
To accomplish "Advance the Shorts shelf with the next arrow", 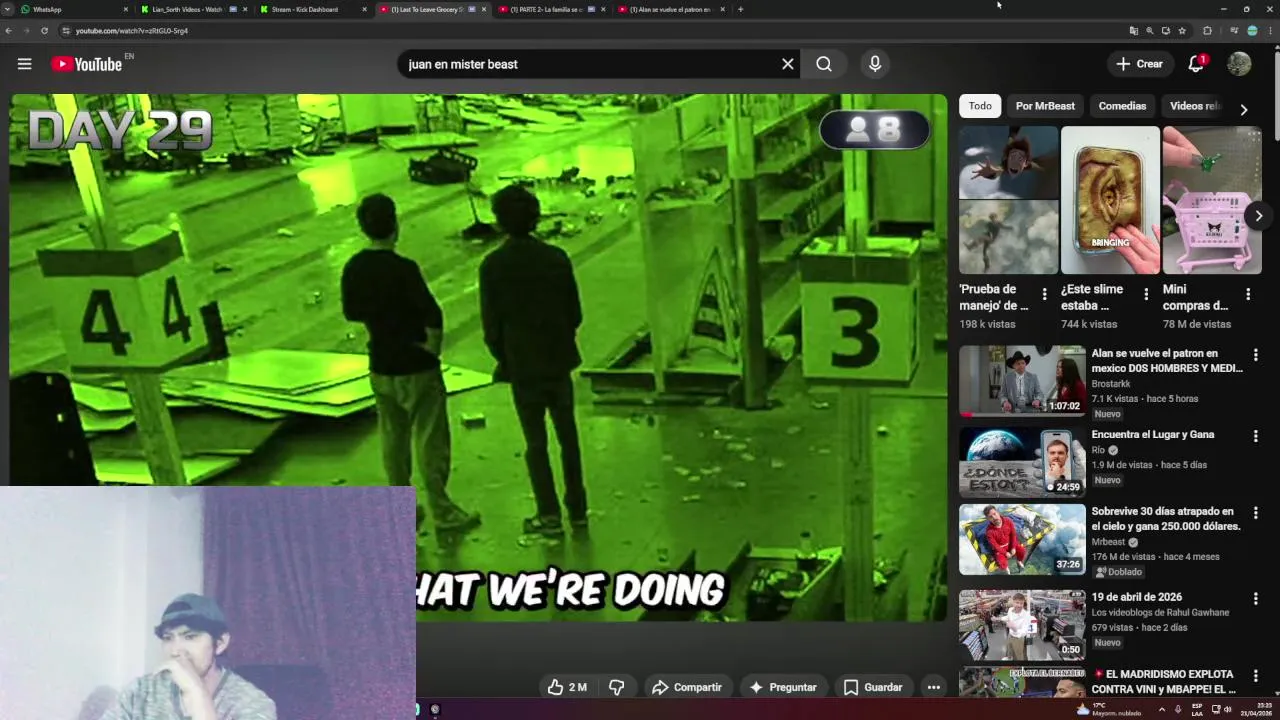I will (1259, 216).
